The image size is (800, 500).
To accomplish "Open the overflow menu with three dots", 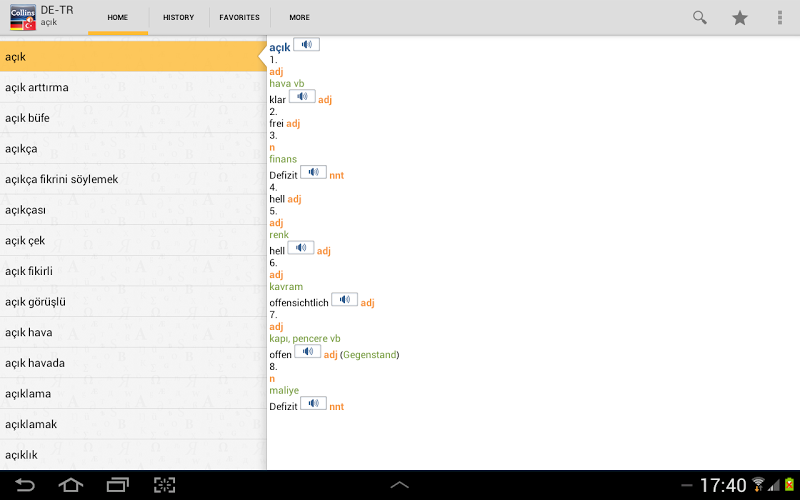I will (780, 17).
